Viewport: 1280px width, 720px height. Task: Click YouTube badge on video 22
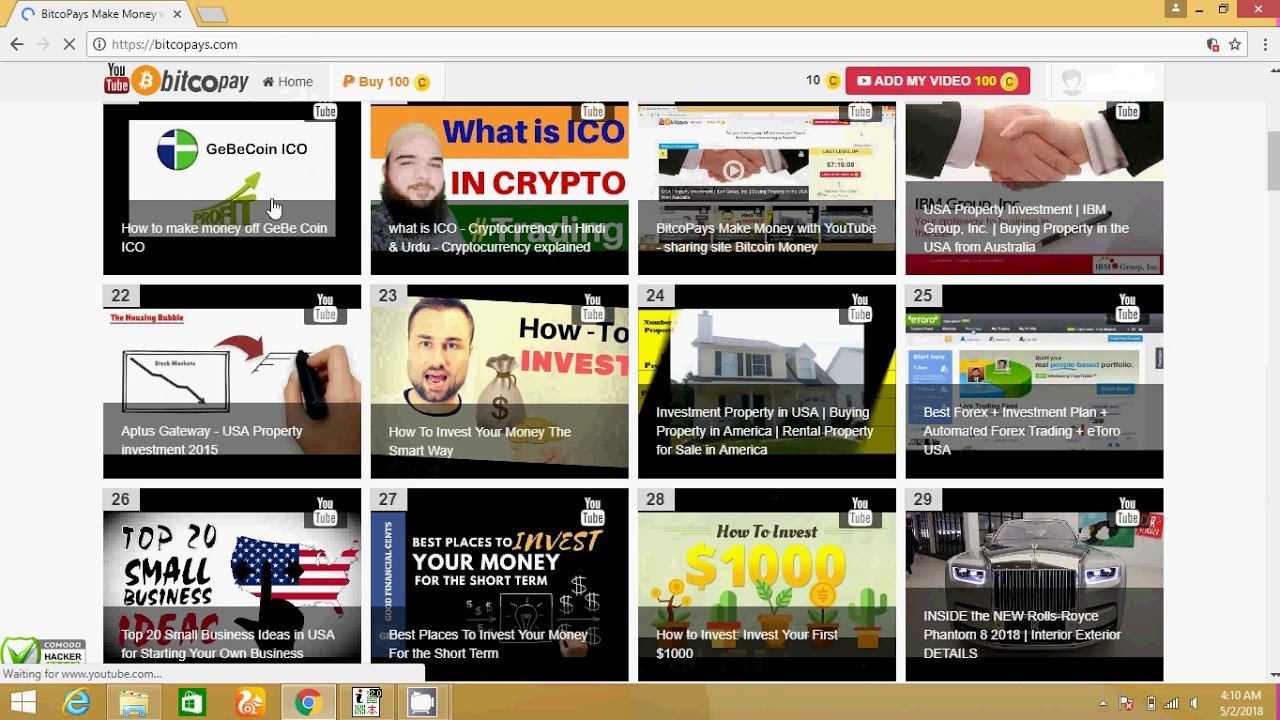pos(325,308)
